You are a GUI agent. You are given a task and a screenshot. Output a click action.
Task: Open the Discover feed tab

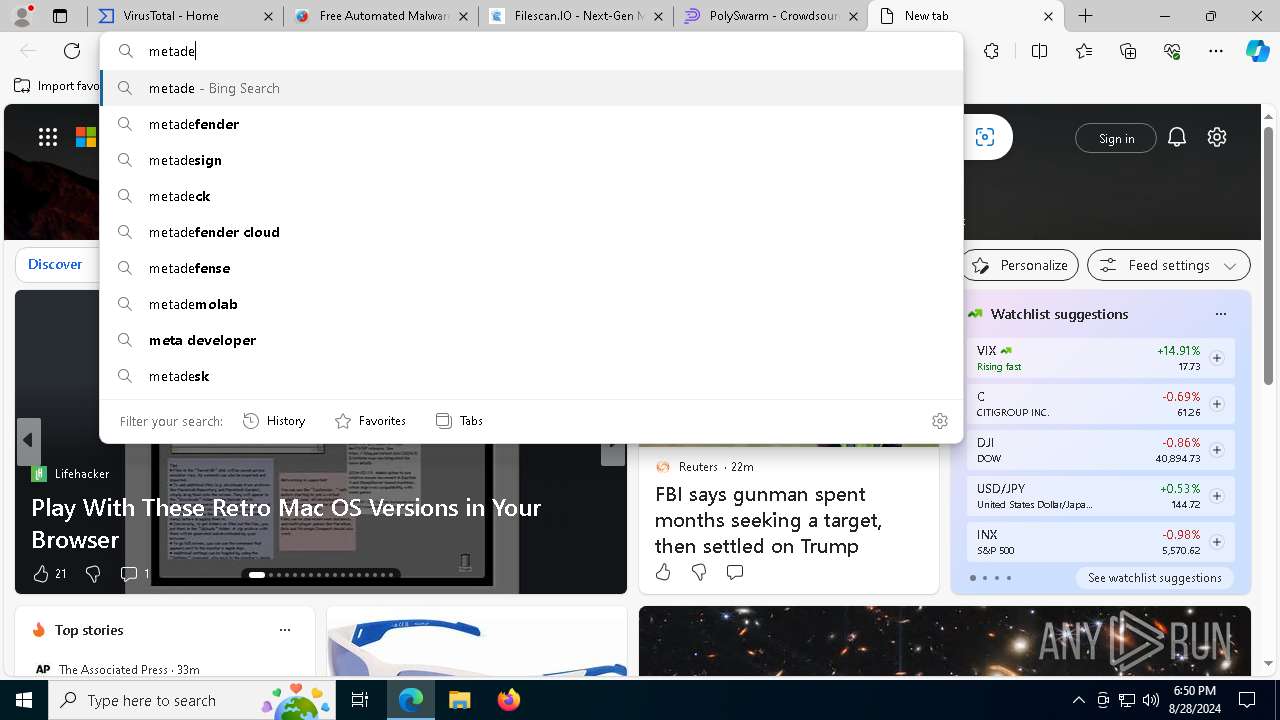click(55, 265)
